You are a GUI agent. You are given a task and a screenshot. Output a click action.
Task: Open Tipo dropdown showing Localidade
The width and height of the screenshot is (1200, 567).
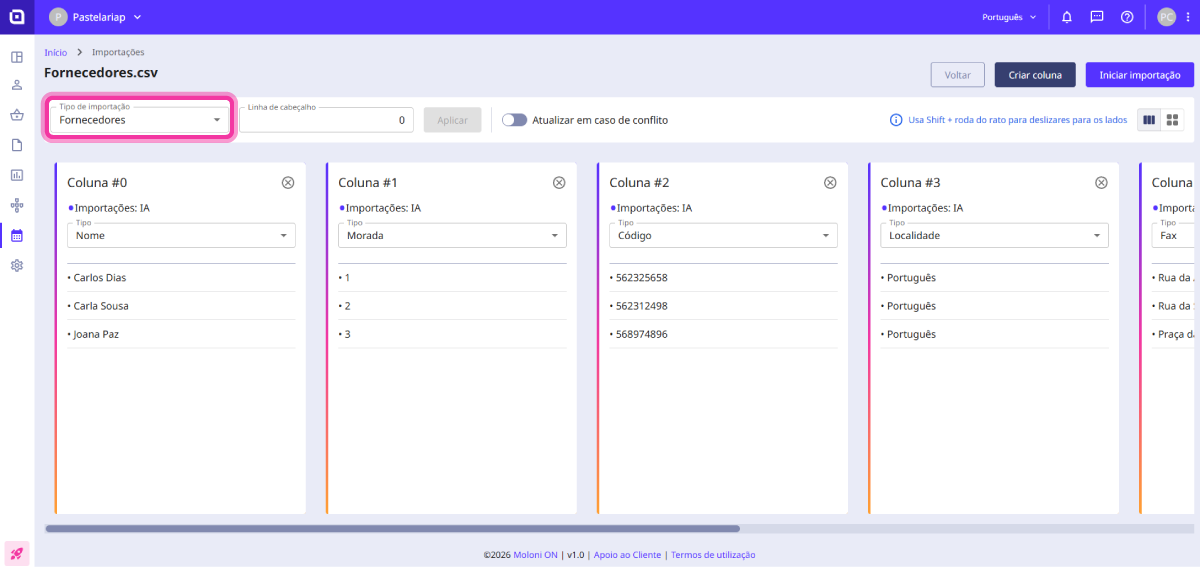[994, 235]
